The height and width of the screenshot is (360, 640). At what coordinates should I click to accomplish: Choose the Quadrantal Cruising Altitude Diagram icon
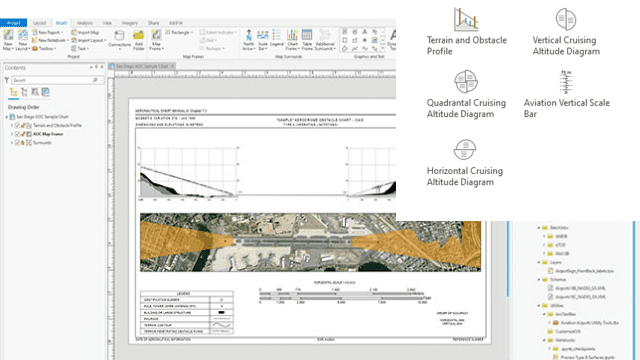click(466, 81)
